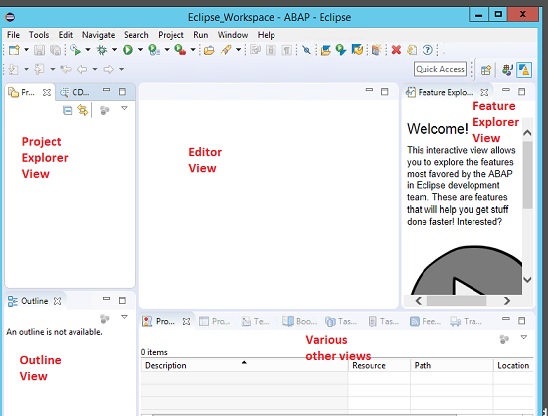
Task: Click the Last Edit Location arrow icon
Action: click(x=66, y=69)
